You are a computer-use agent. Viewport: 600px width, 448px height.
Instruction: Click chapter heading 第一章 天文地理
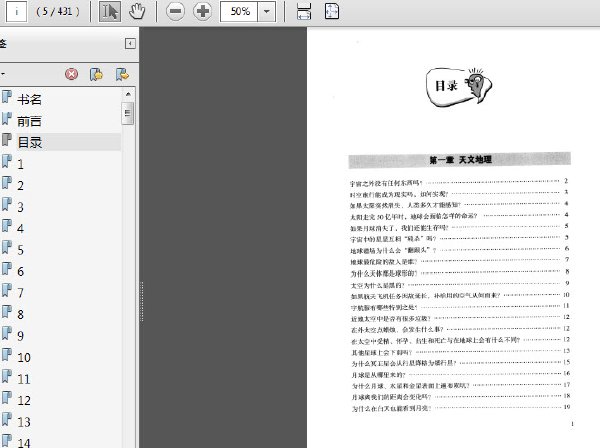coord(460,160)
